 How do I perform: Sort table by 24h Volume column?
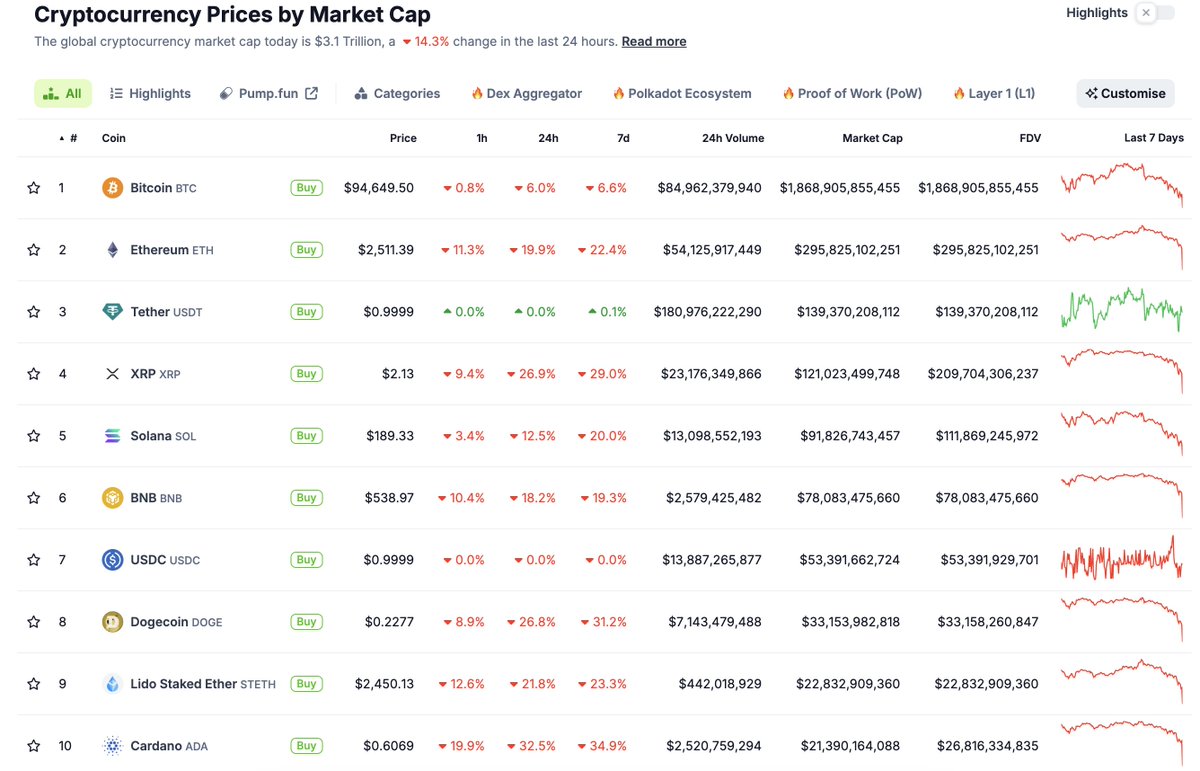[x=733, y=138]
